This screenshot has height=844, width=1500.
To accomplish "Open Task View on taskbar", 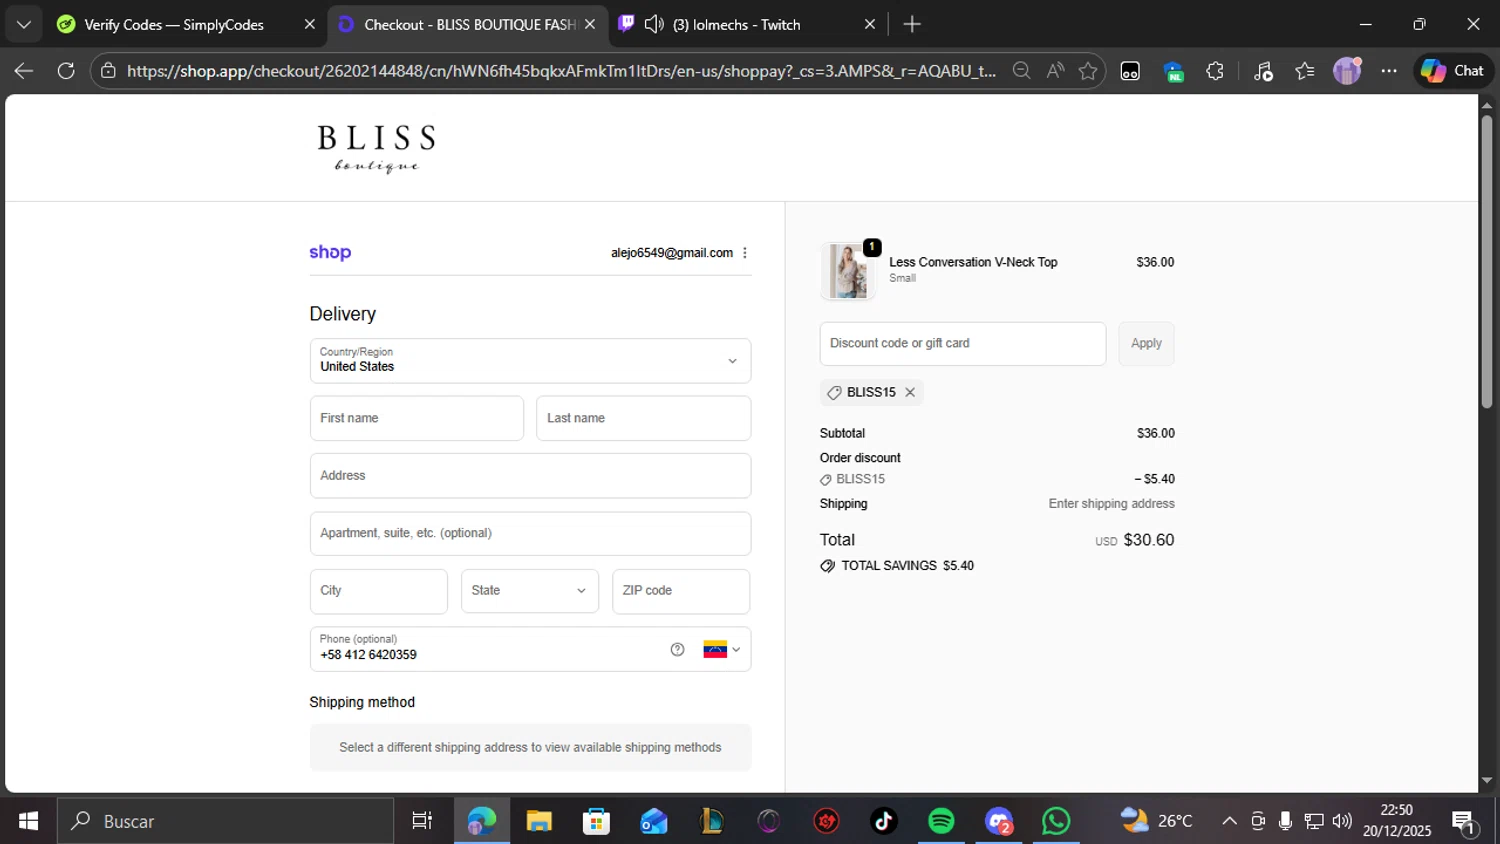I will [422, 821].
